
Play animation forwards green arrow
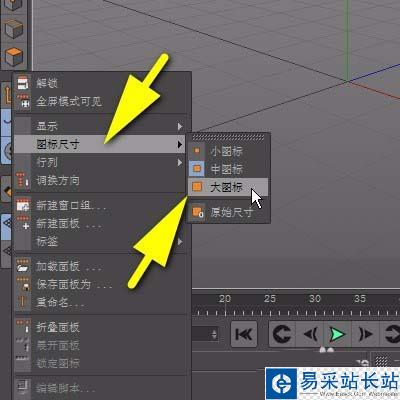pyautogui.click(x=337, y=334)
